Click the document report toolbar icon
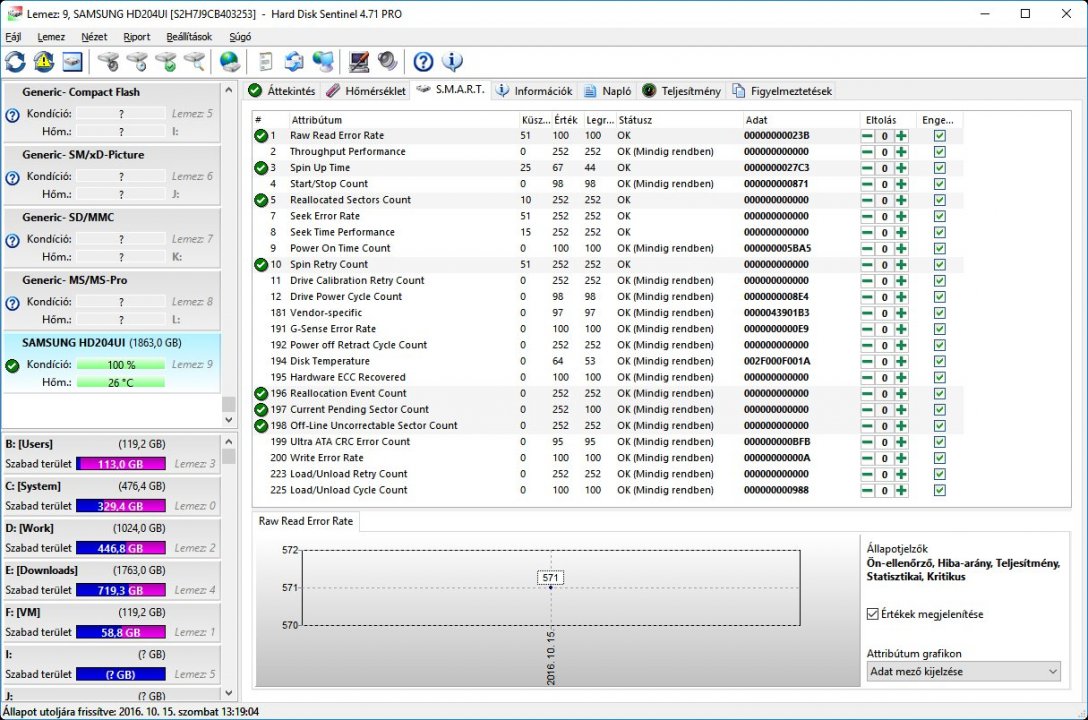1088x720 pixels. tap(265, 62)
